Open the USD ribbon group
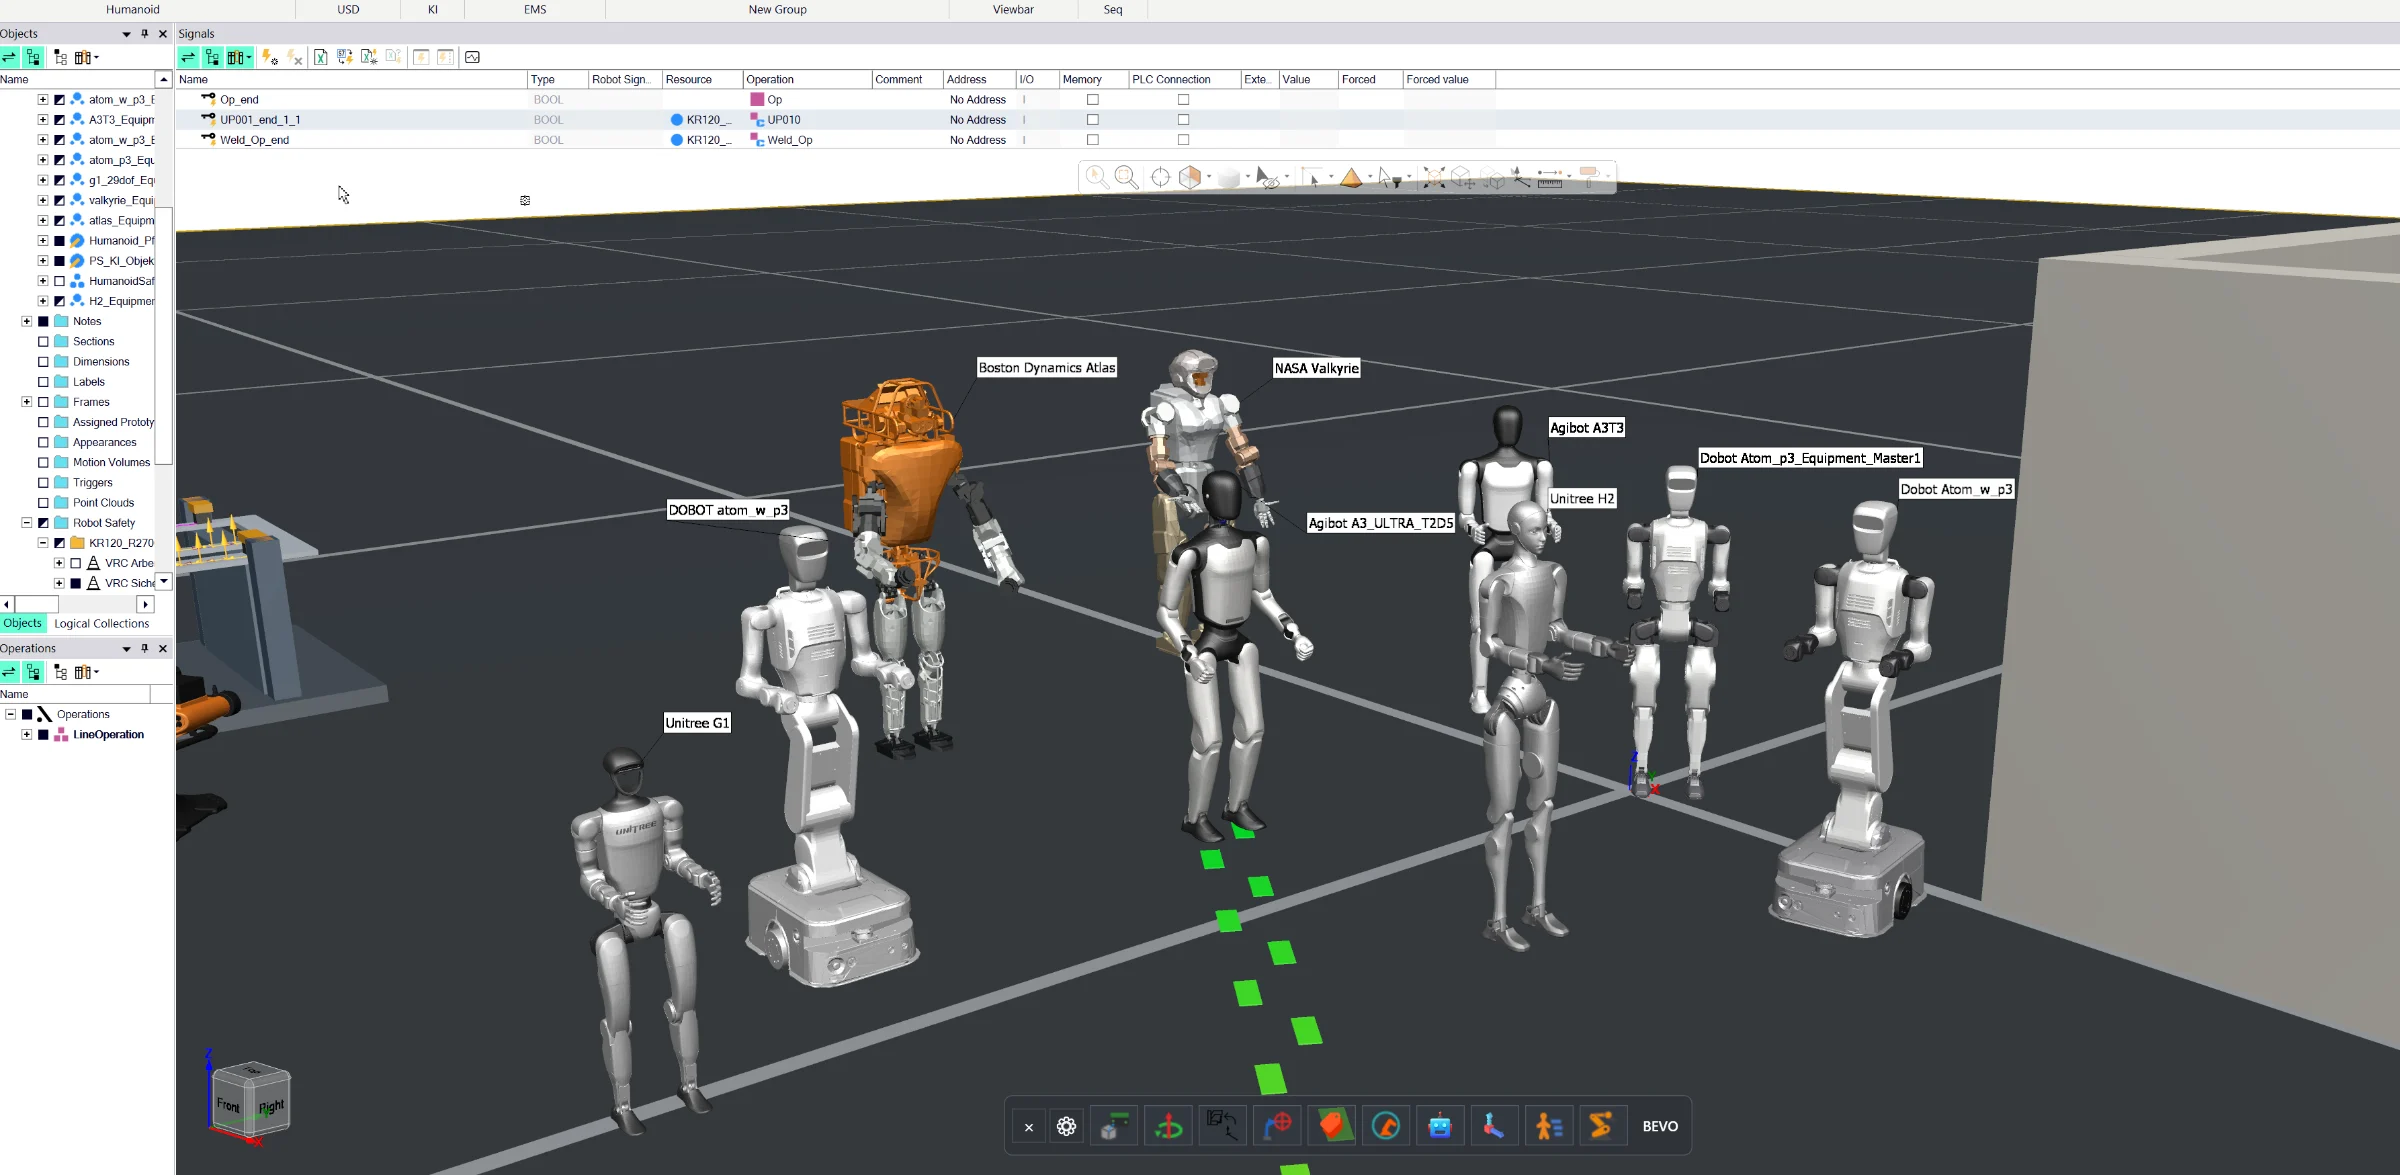 coord(348,9)
